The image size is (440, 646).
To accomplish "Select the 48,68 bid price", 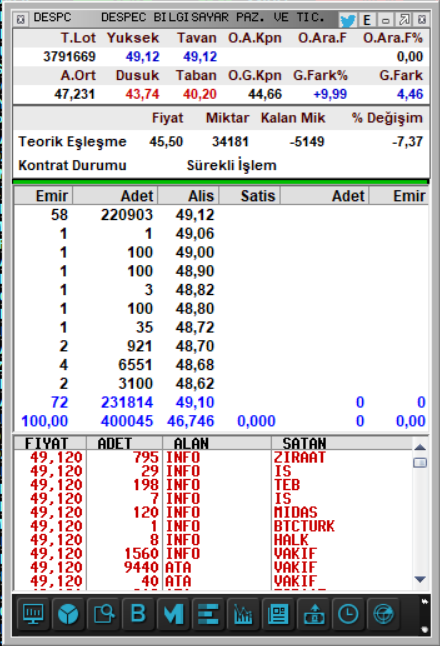I will (x=195, y=365).
